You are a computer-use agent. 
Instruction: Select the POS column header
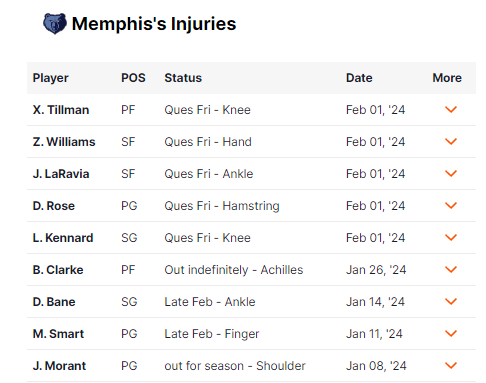click(133, 78)
